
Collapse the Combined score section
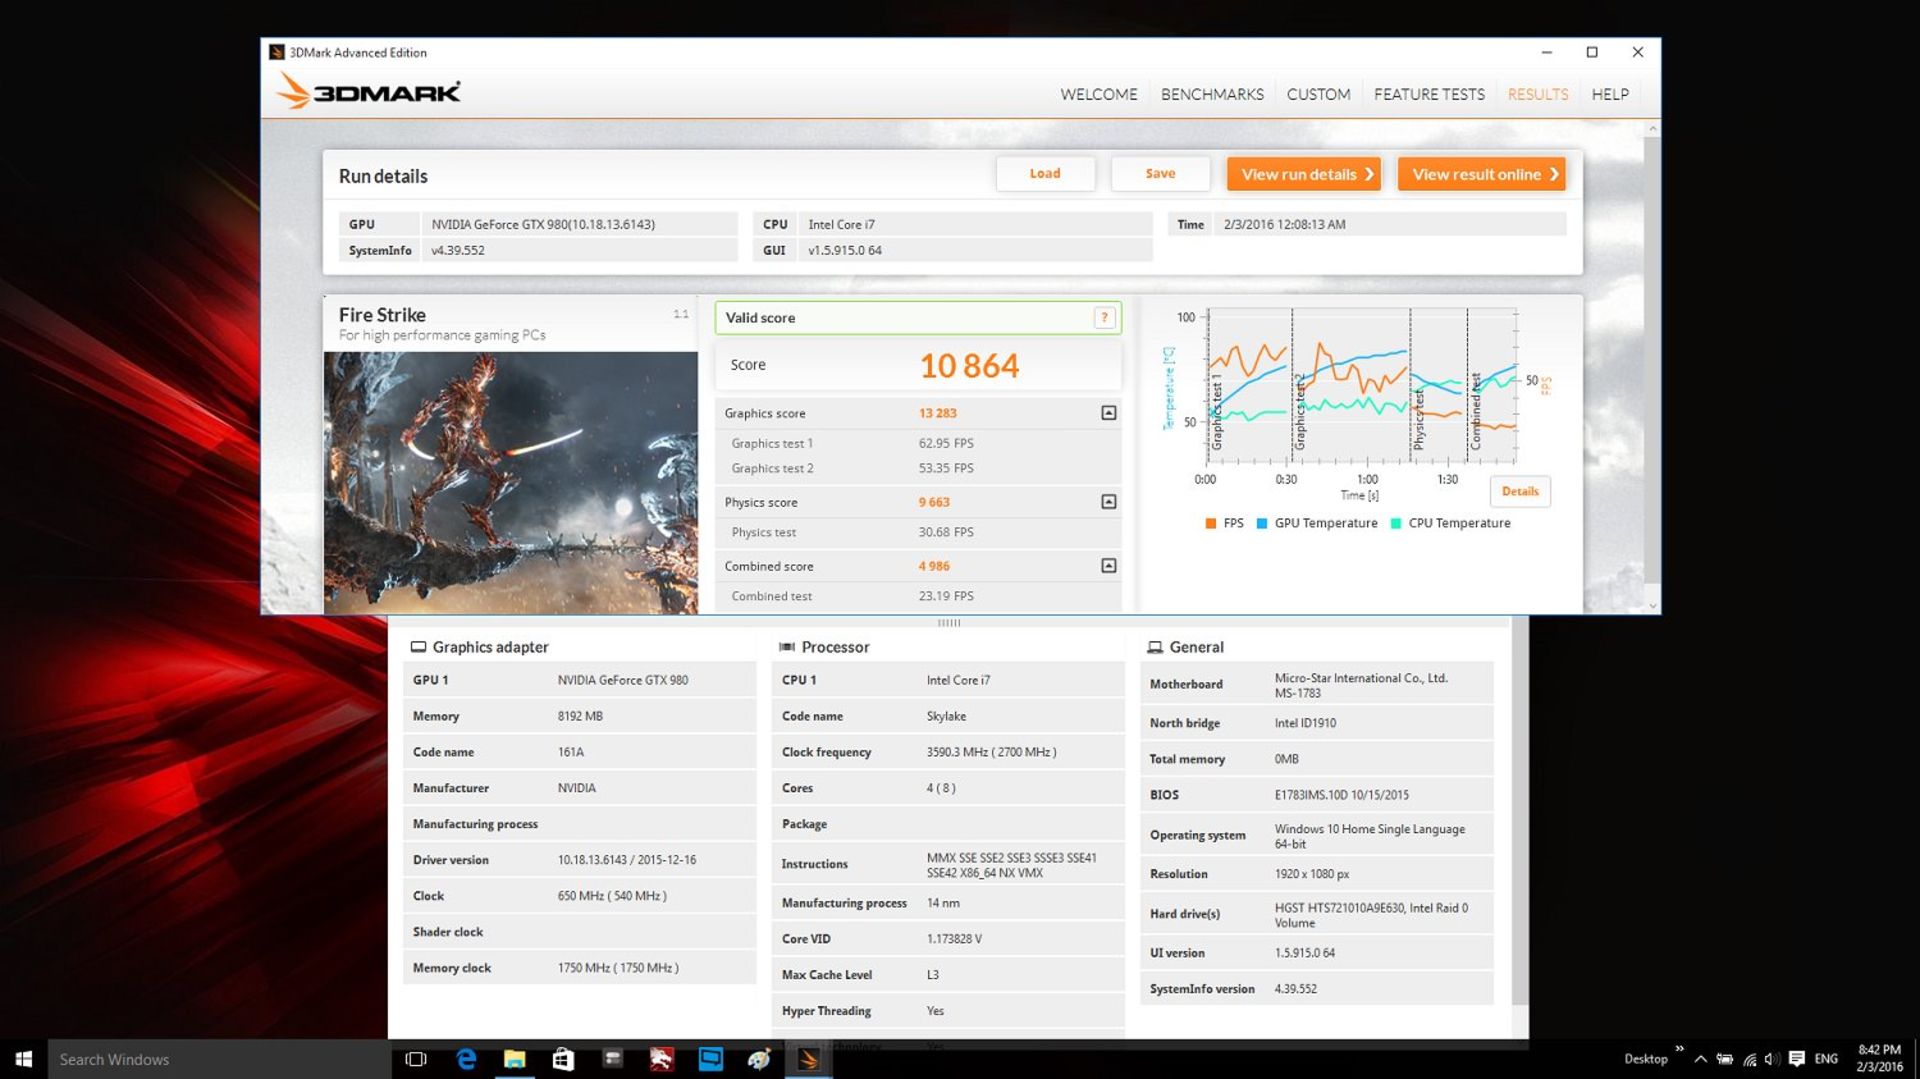(x=1108, y=566)
